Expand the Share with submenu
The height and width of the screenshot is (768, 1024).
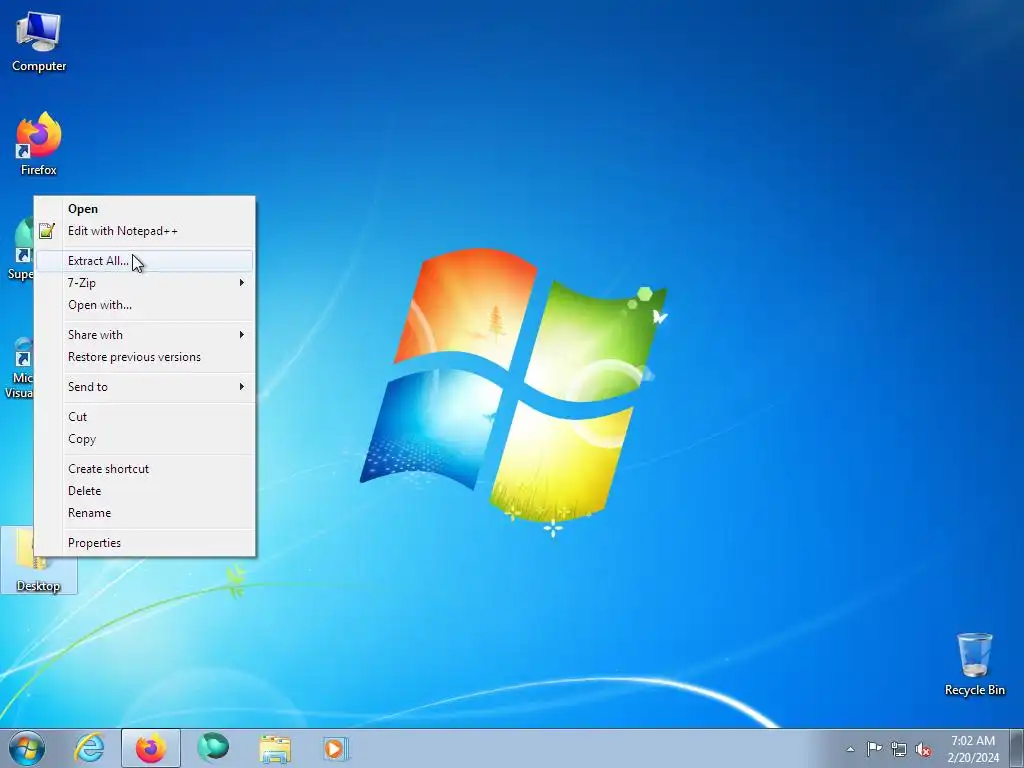click(x=145, y=335)
